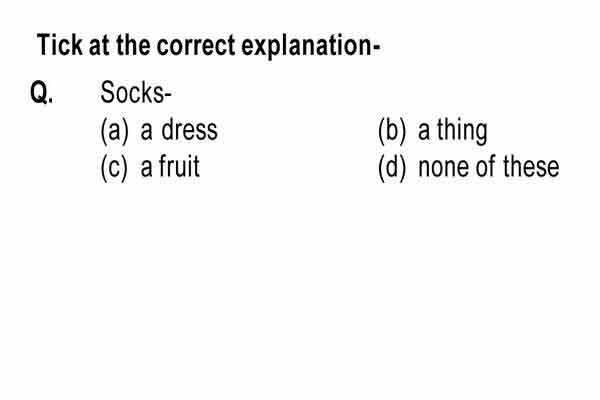Click the word 'dress' in option a
600x400 pixels.
click(x=189, y=130)
